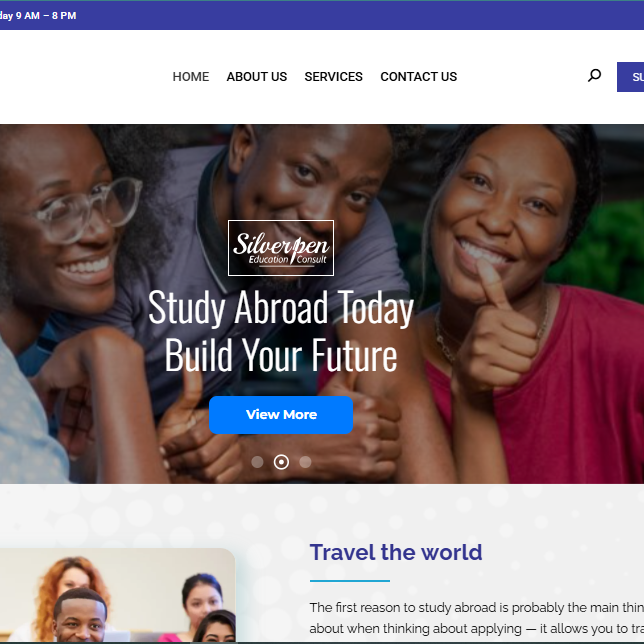Click the paragraph about first reason to study abroad
Screen dimensions: 644x644
click(x=476, y=618)
